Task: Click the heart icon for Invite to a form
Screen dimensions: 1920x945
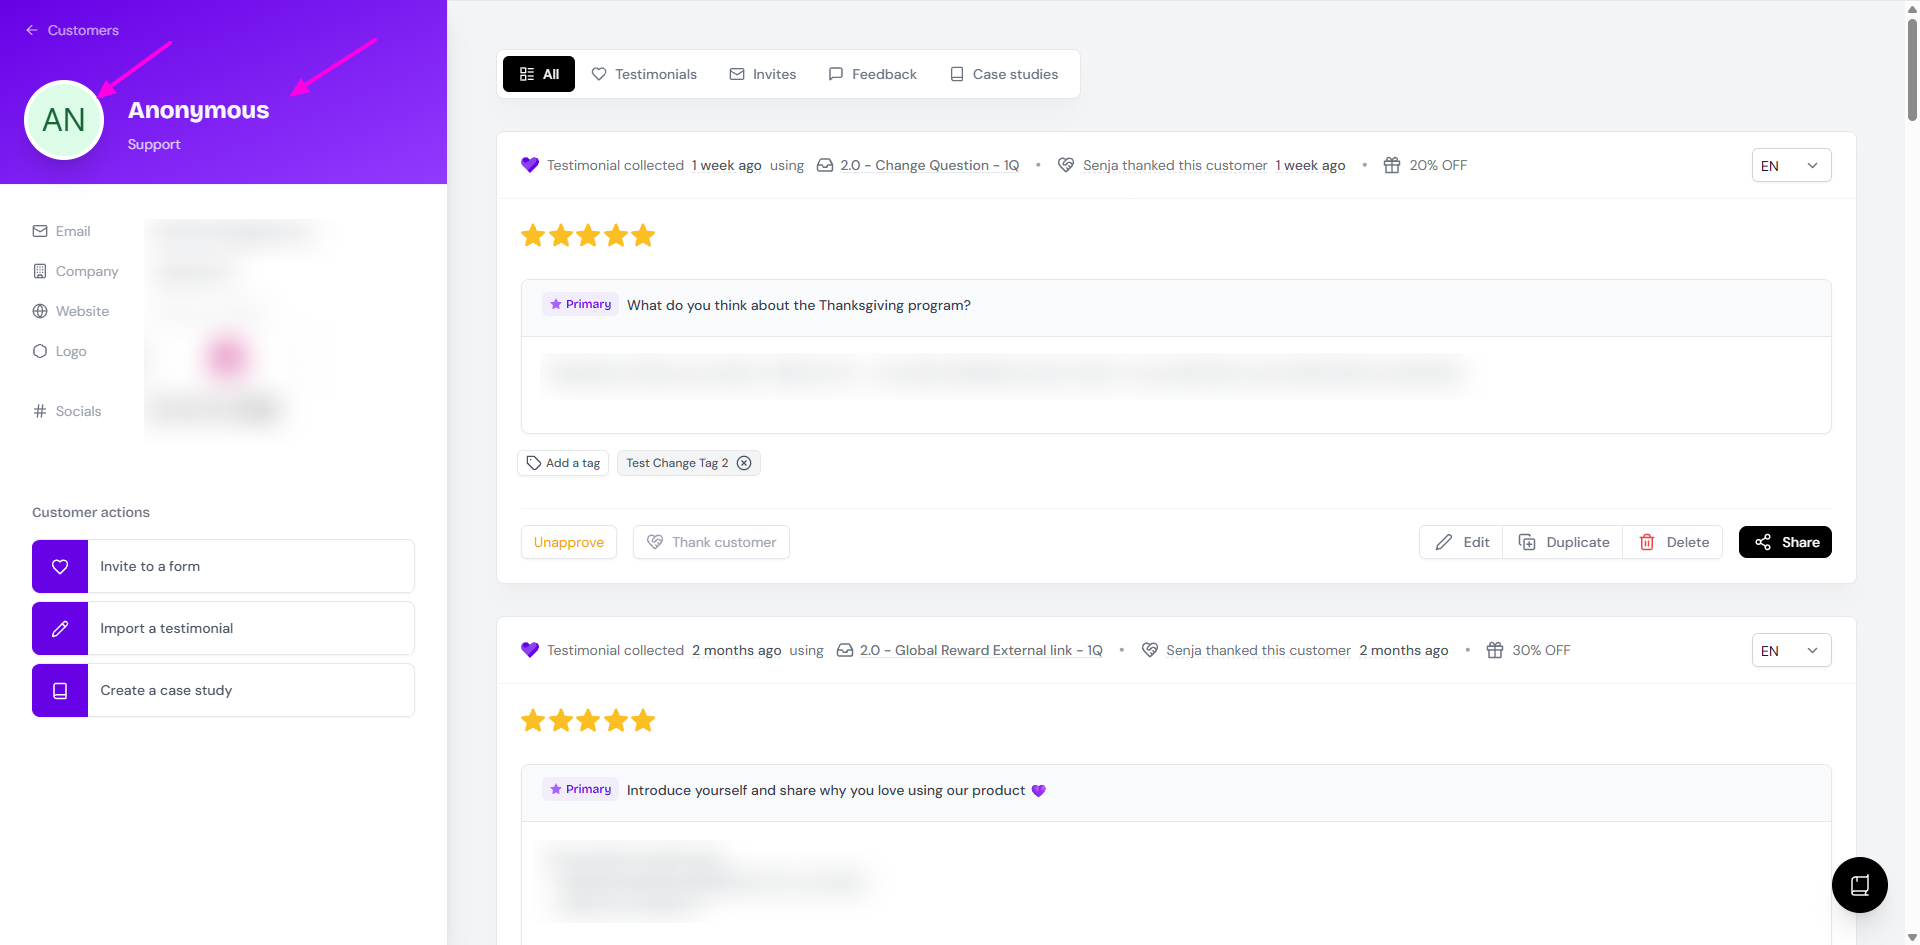Action: coord(60,566)
